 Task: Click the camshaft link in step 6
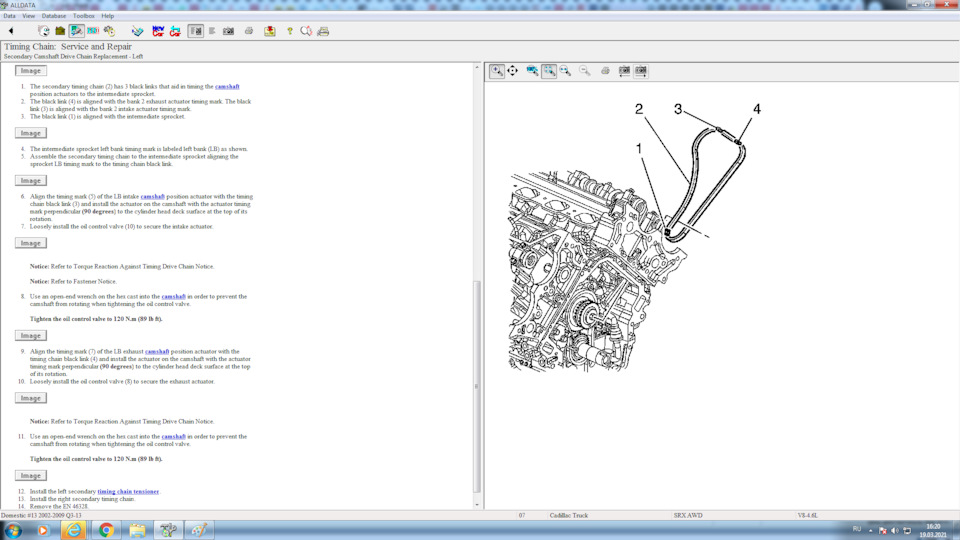(152, 197)
